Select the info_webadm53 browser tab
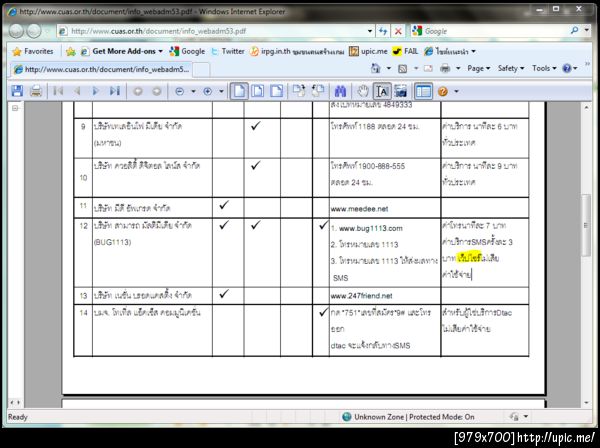The height and width of the screenshot is (448, 600). point(101,69)
